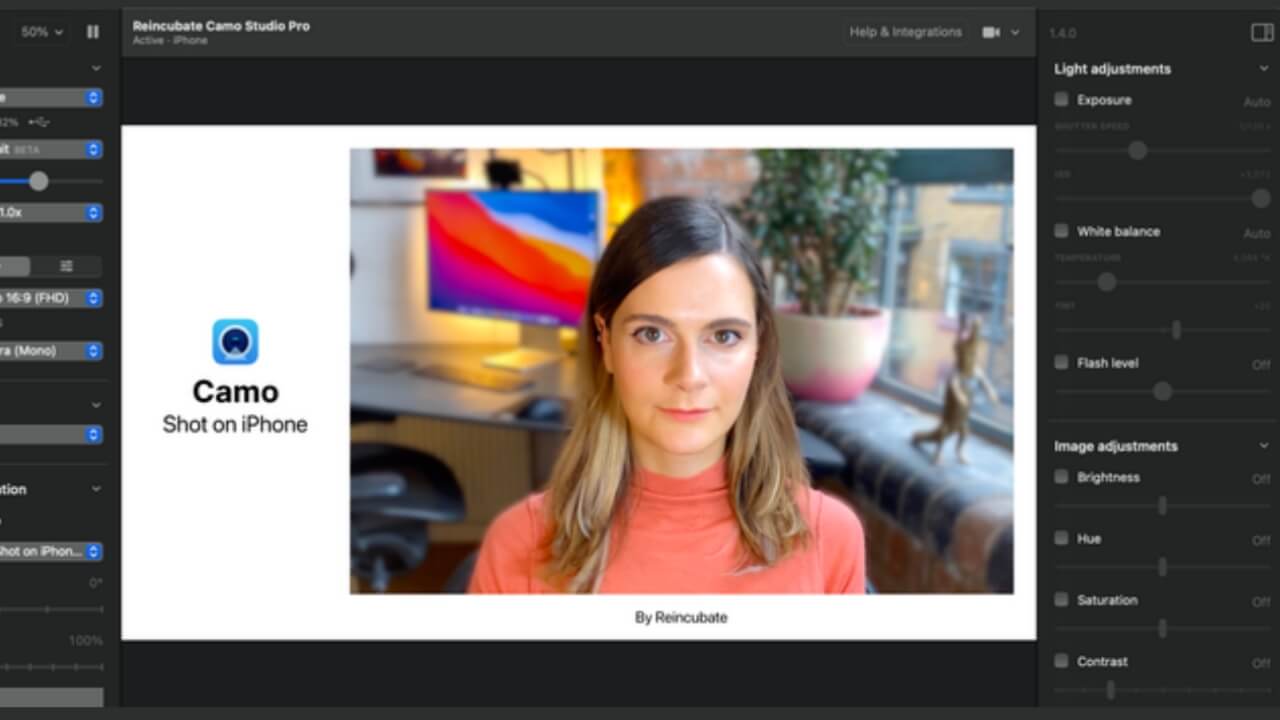
Task: Click the 'Off' value beside Flash level
Action: [1262, 365]
